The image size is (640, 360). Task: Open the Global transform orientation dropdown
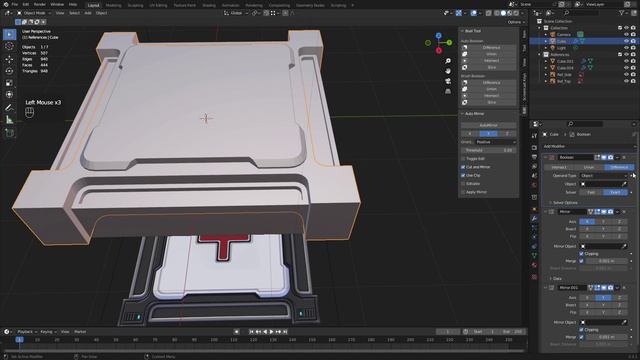tap(236, 13)
